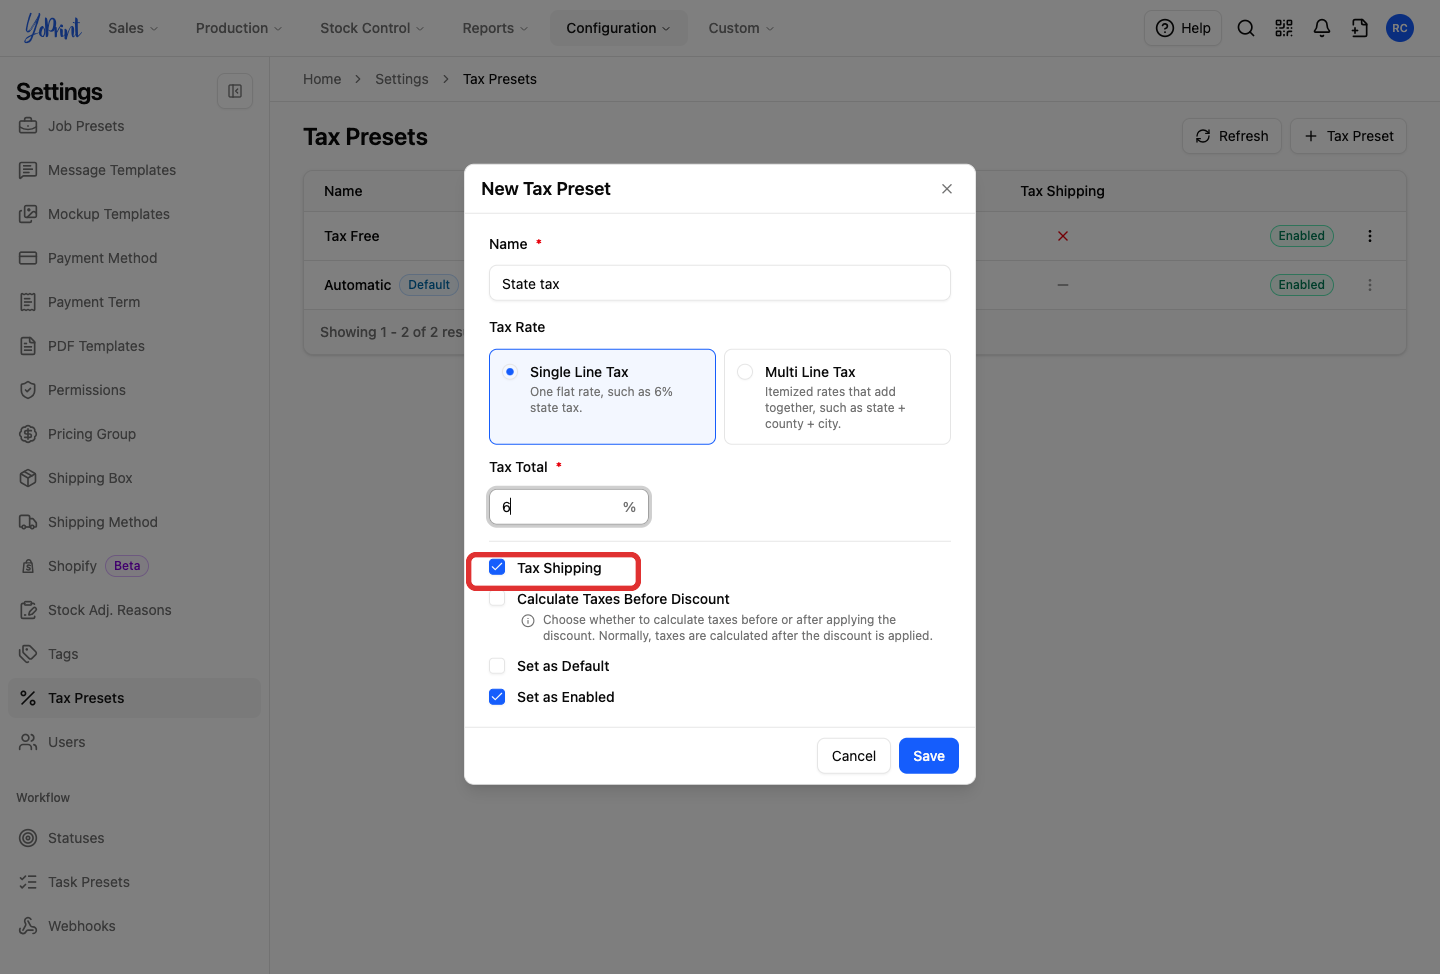The width and height of the screenshot is (1440, 974).
Task: Open Tax Presets in the sidebar
Action: [134, 698]
